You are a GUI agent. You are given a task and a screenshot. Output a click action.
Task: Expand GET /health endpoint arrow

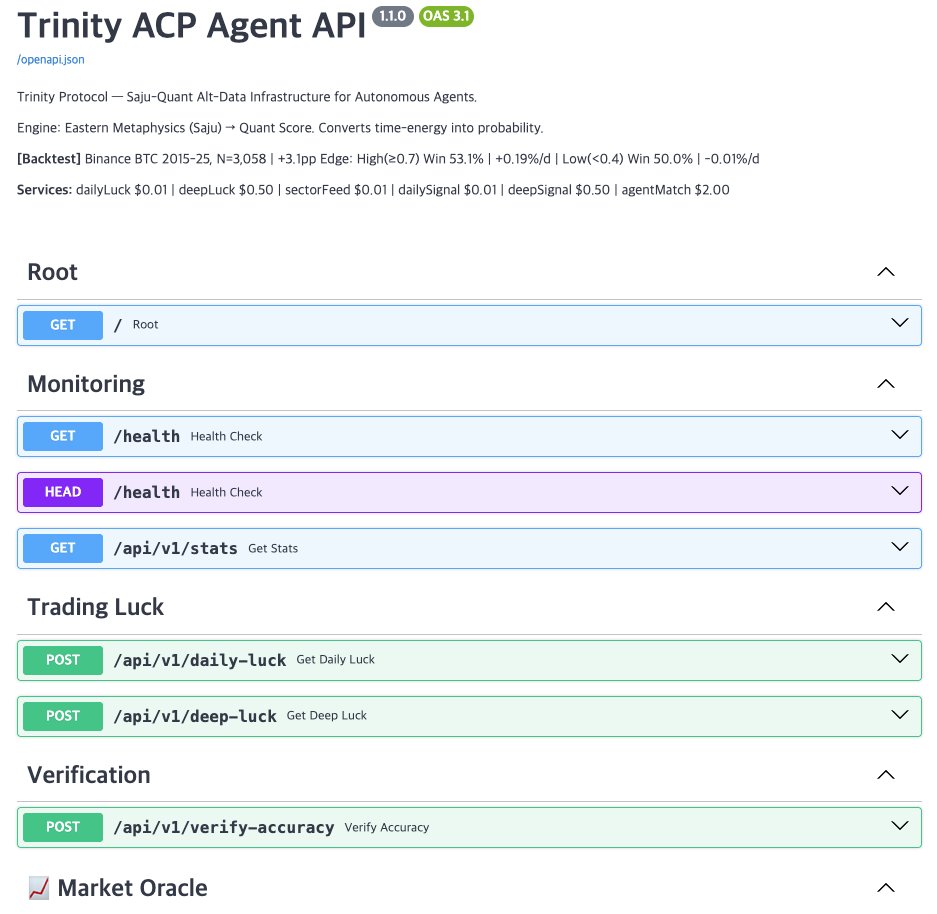click(899, 434)
